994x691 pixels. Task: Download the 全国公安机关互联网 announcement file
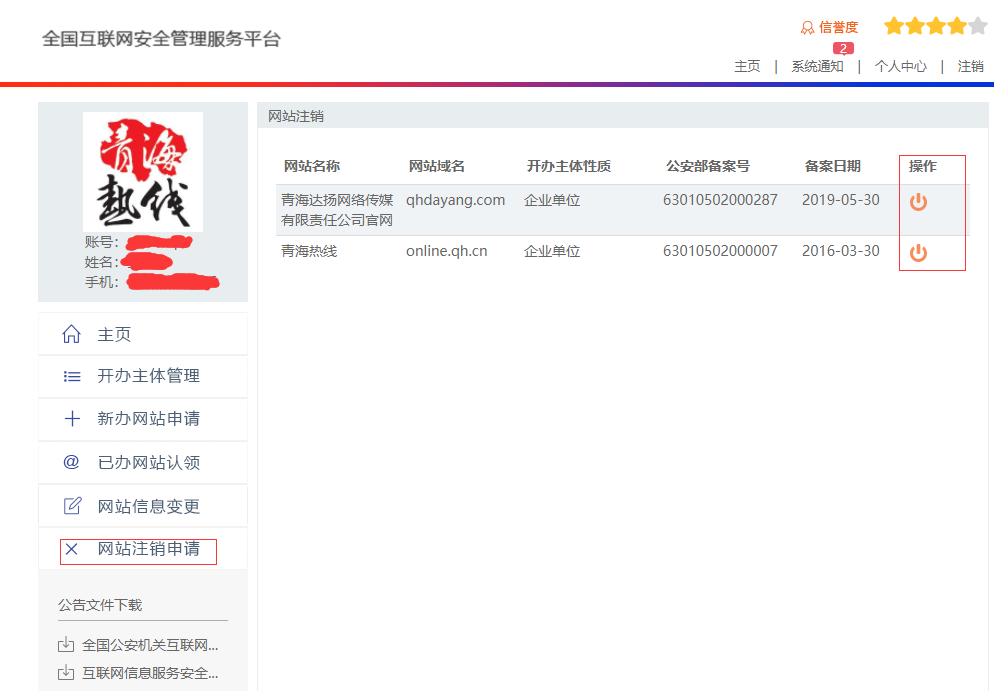150,645
